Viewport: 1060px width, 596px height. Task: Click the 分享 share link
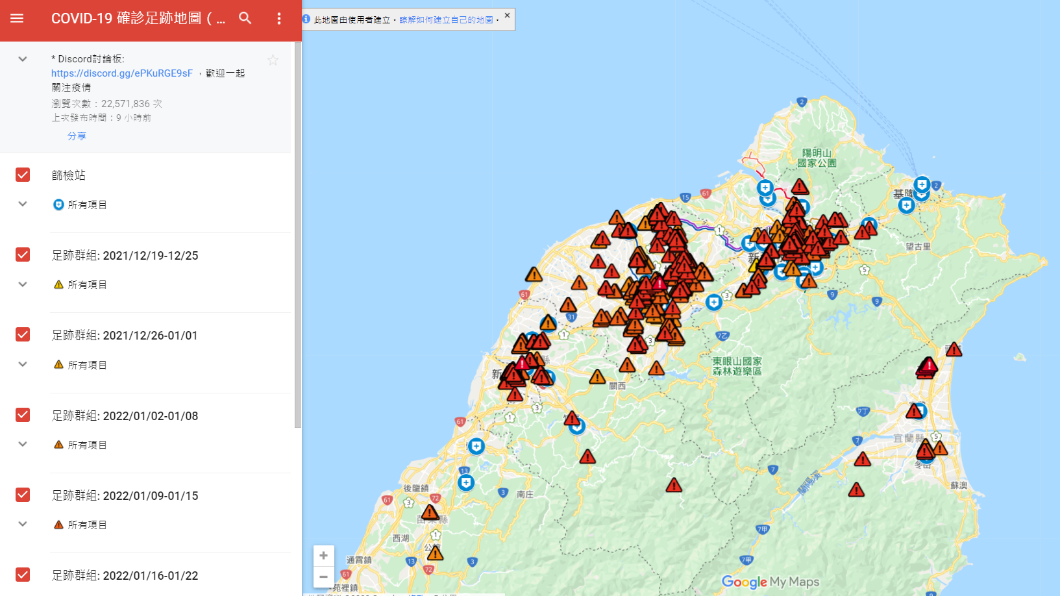pyautogui.click(x=76, y=136)
